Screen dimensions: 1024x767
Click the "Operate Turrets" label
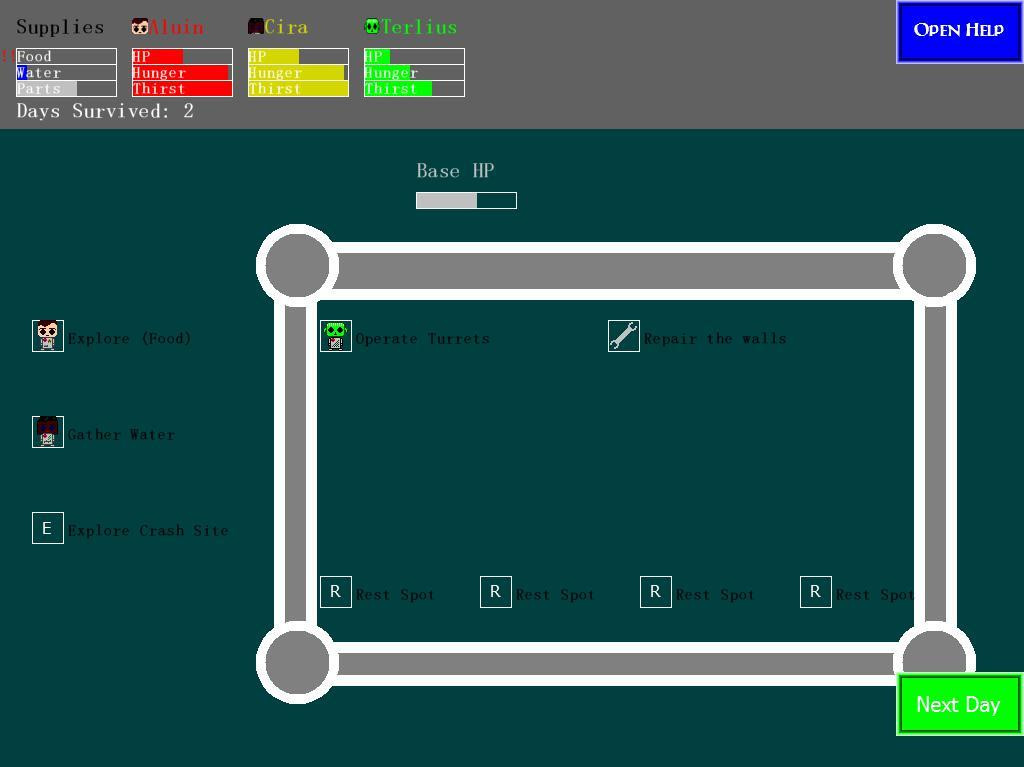[x=423, y=338]
